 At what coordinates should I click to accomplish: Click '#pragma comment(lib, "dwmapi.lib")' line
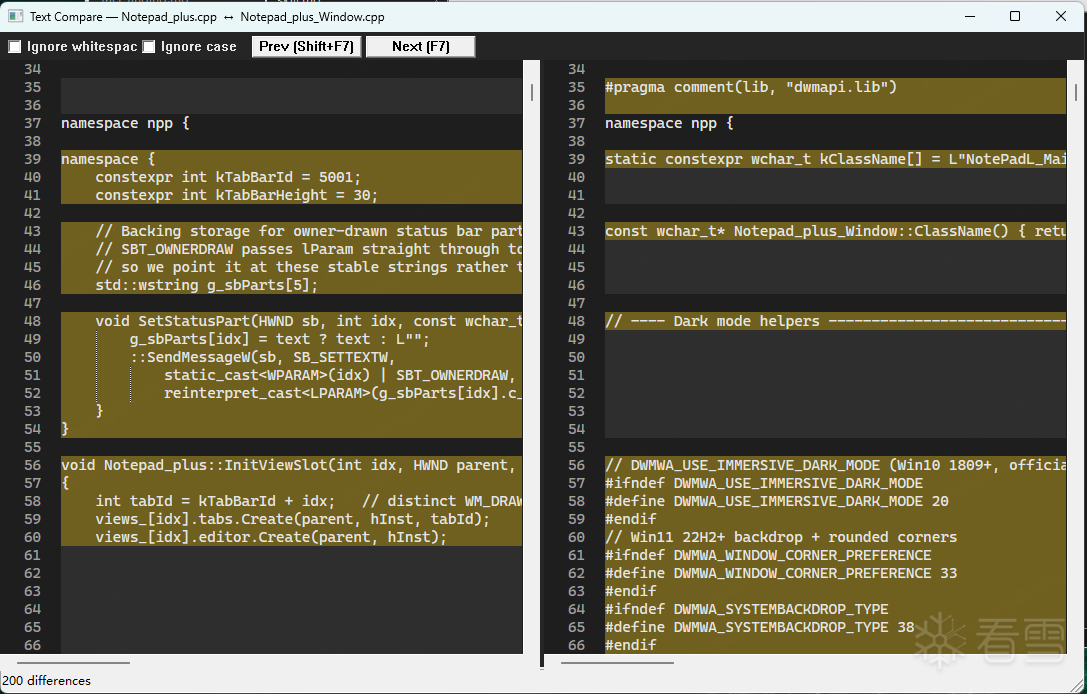coord(751,87)
